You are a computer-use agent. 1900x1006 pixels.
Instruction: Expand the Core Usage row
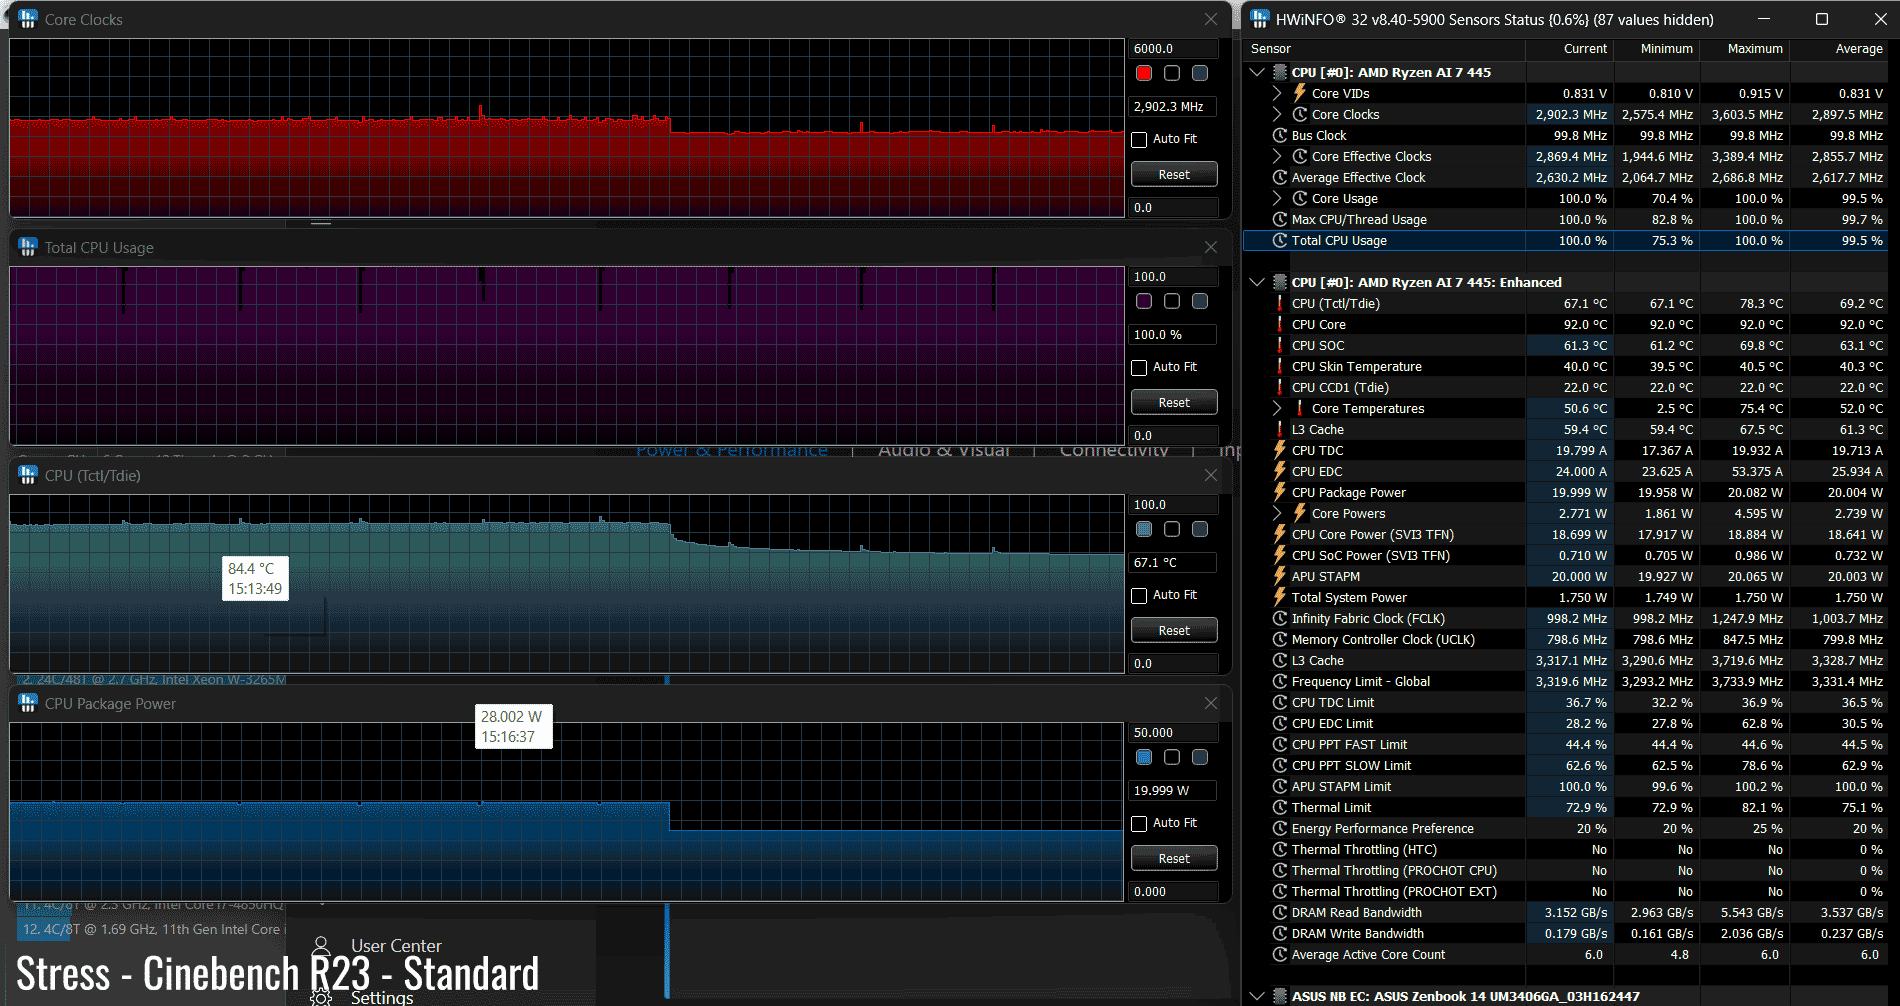[1277, 198]
